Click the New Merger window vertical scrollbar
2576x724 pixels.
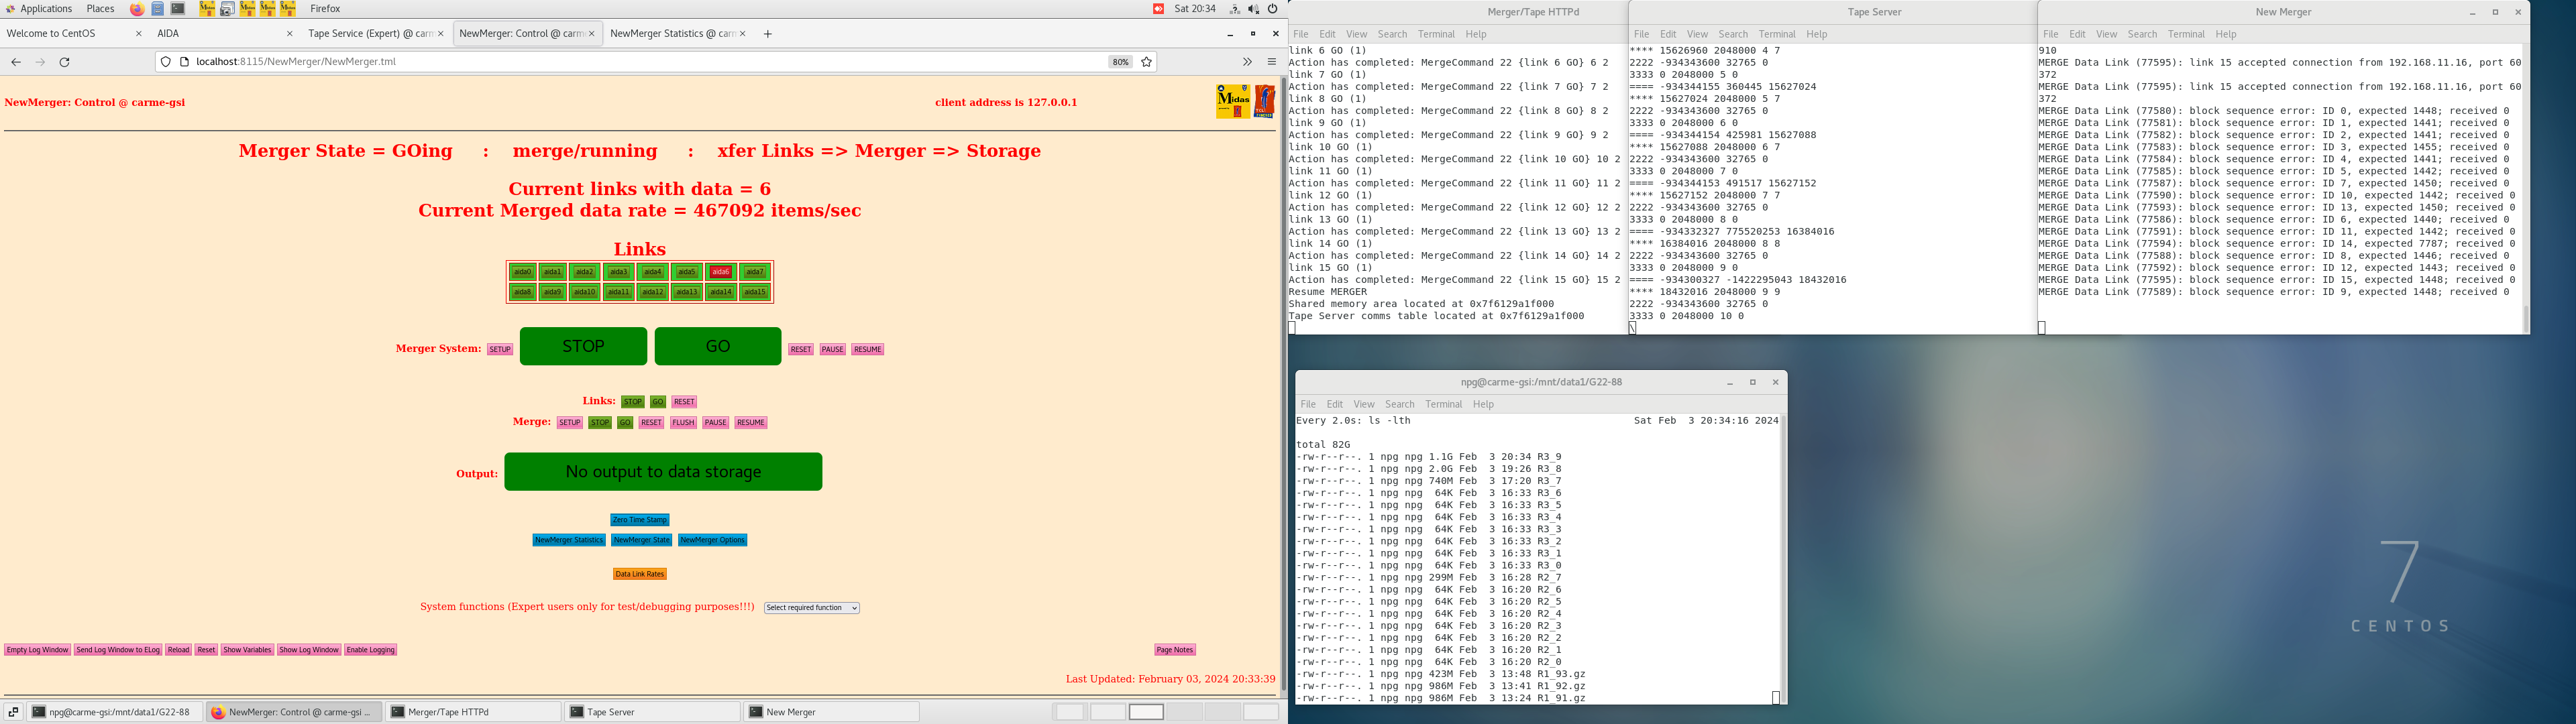click(2525, 188)
